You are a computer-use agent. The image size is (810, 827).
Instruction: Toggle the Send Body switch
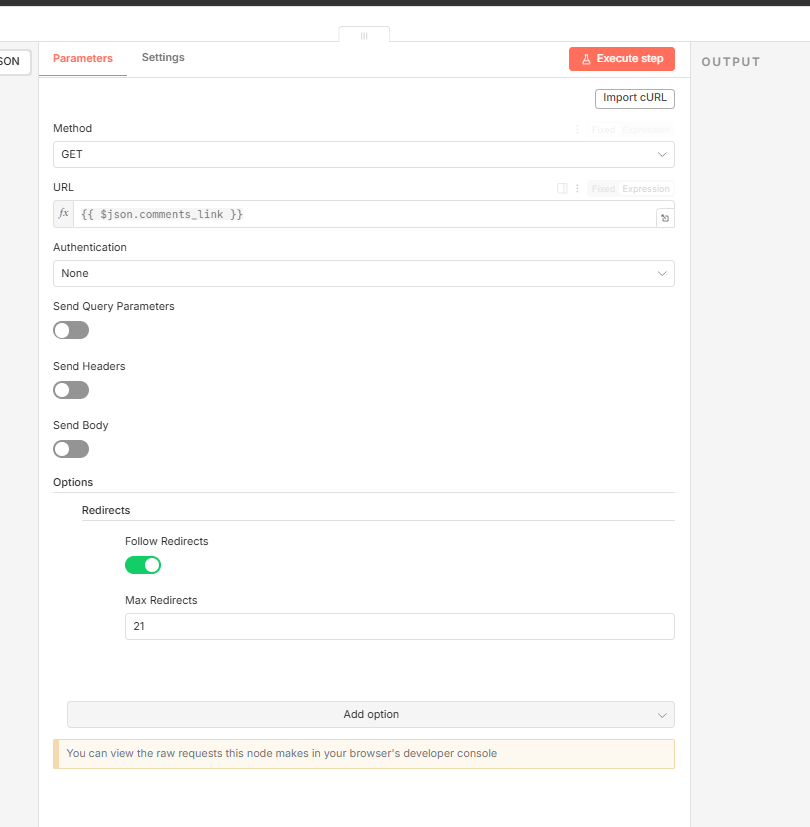click(x=71, y=449)
